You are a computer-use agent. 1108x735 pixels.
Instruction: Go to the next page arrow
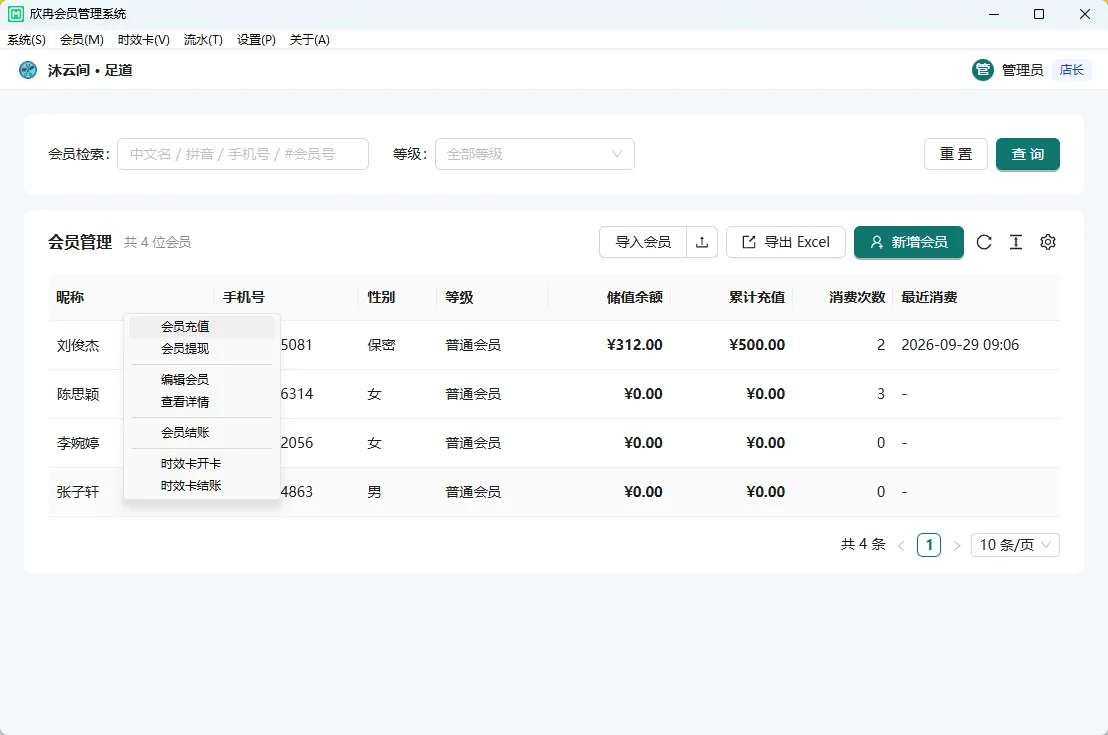(x=957, y=546)
